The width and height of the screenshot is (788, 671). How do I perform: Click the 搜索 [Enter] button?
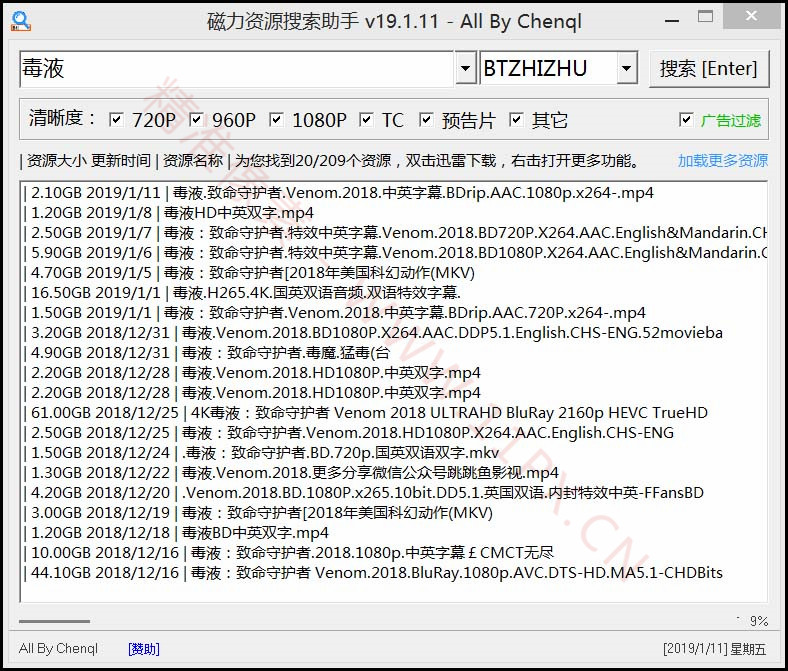click(x=709, y=69)
